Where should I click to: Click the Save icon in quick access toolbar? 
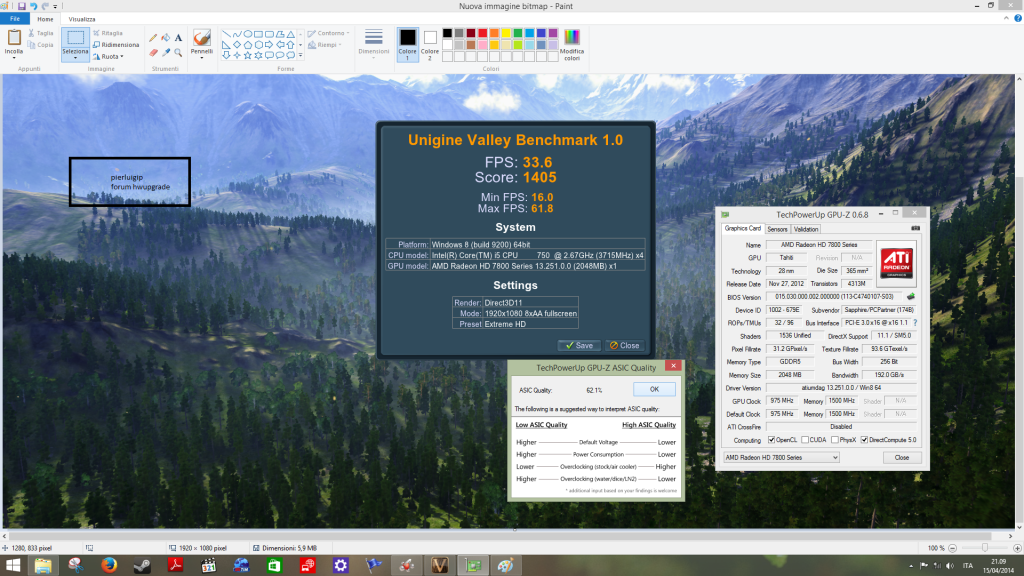22,6
